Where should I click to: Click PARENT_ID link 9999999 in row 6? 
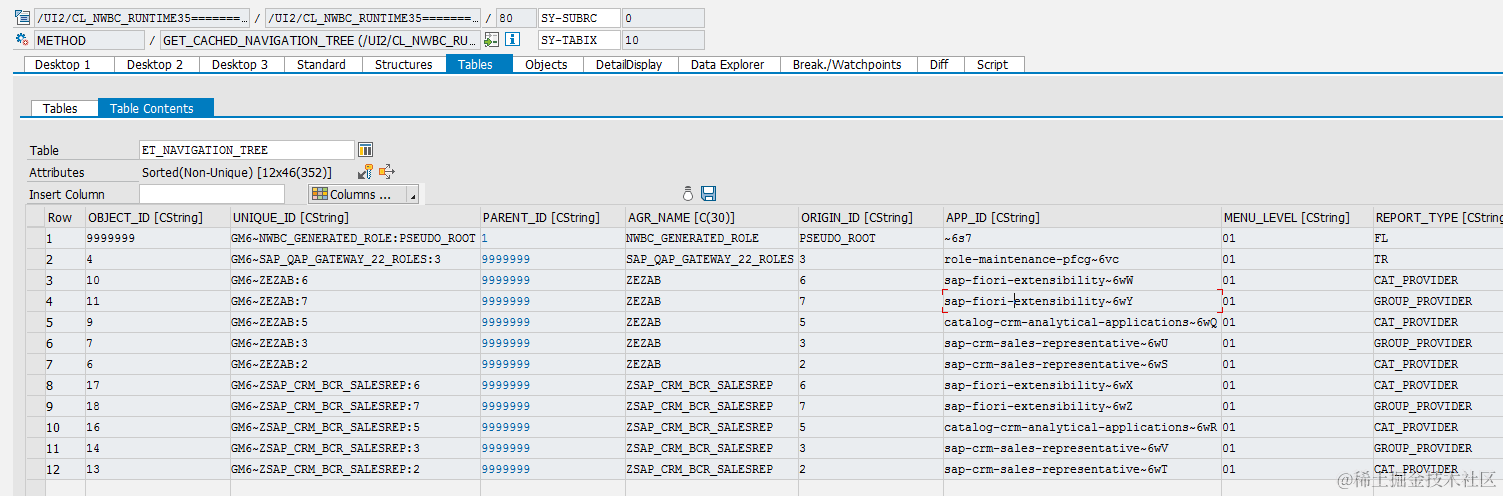(505, 343)
